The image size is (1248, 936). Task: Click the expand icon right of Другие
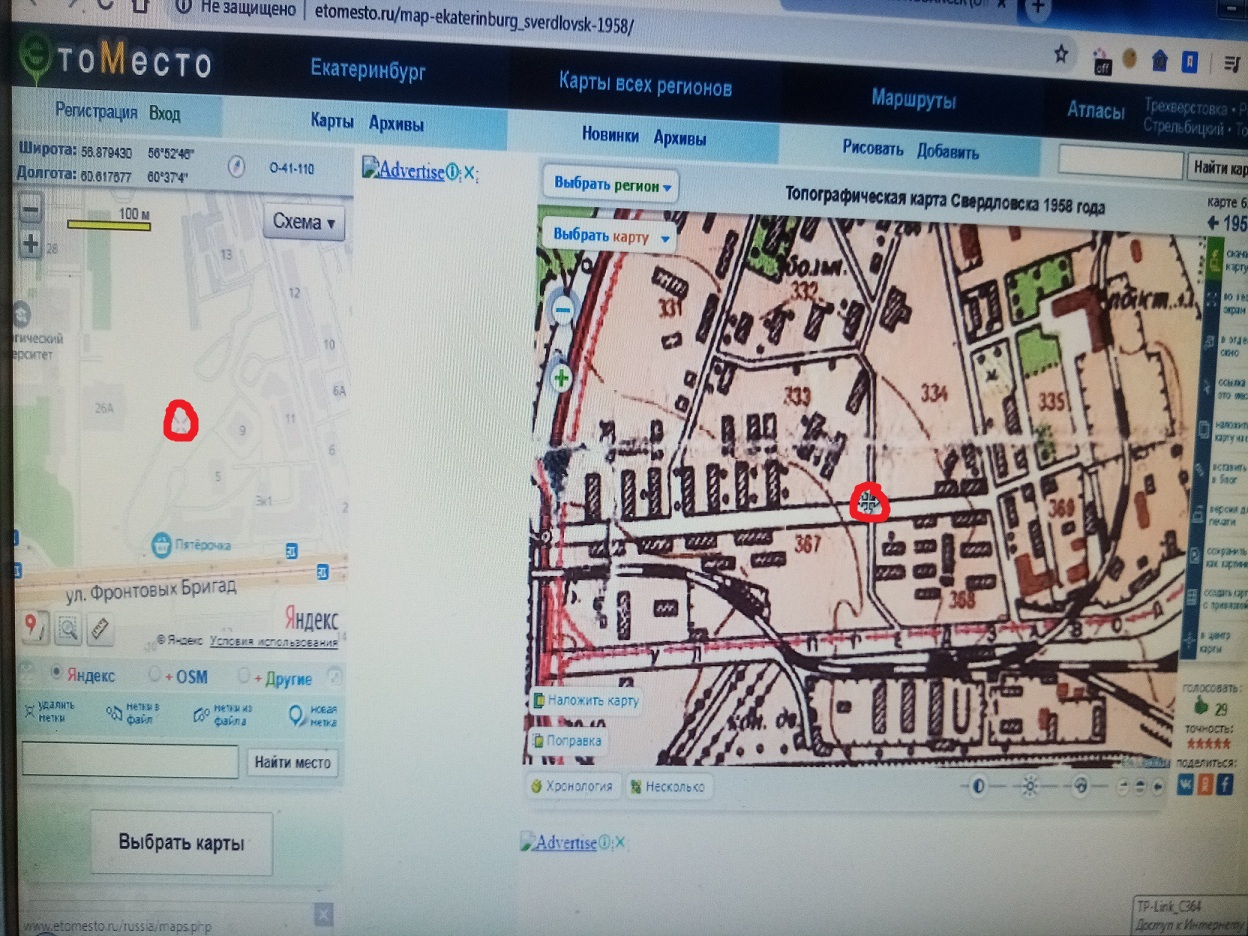[x=335, y=677]
